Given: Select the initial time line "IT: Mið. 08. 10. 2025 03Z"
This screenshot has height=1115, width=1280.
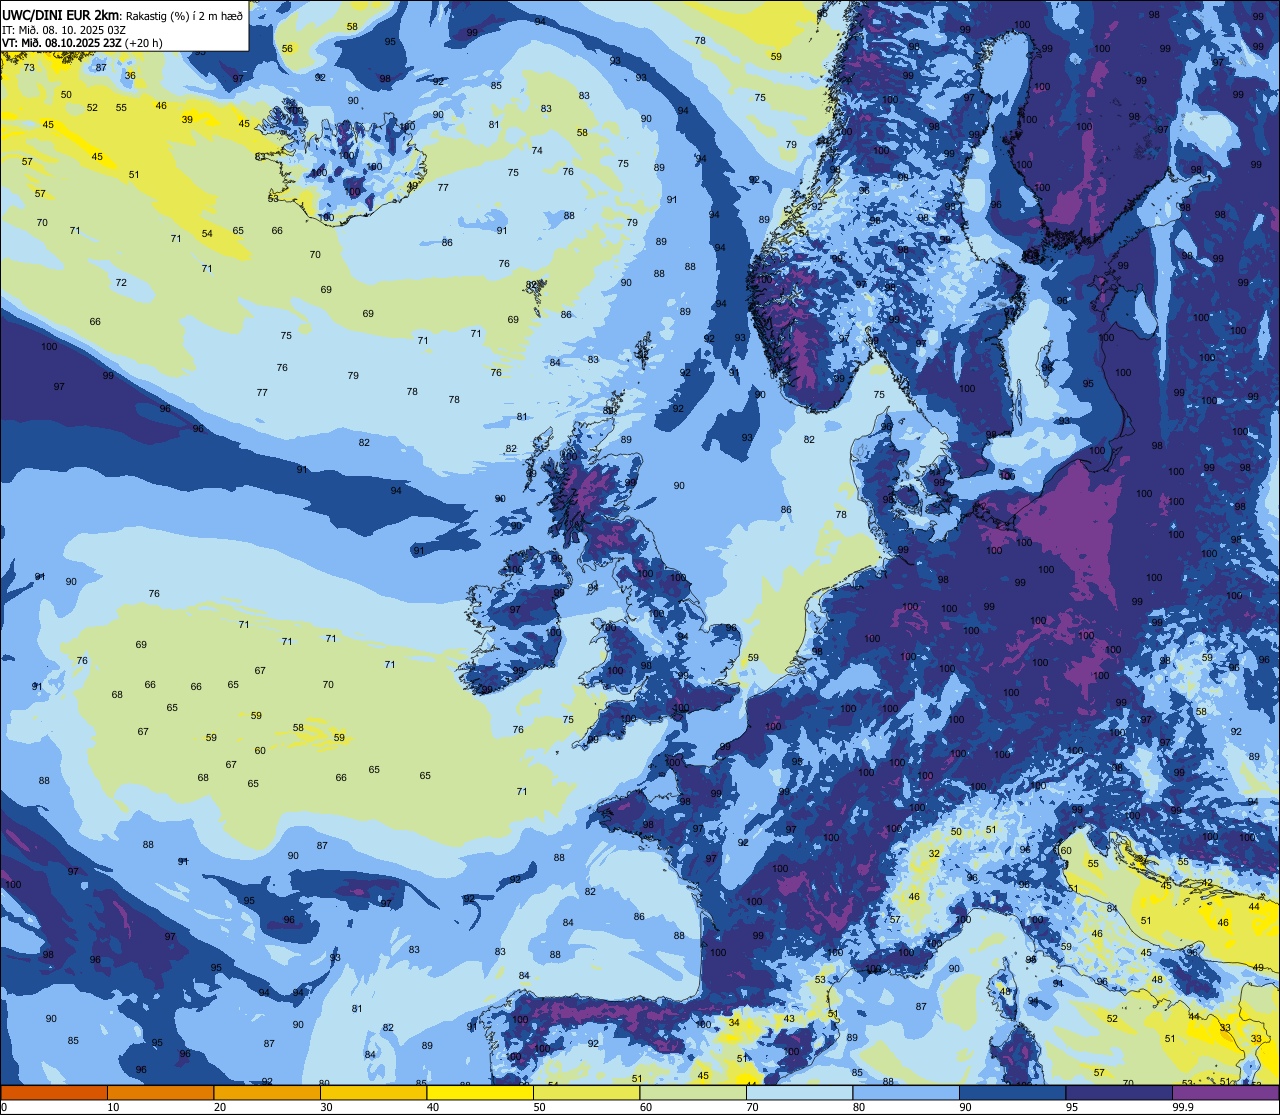Looking at the screenshot, I should (64, 29).
